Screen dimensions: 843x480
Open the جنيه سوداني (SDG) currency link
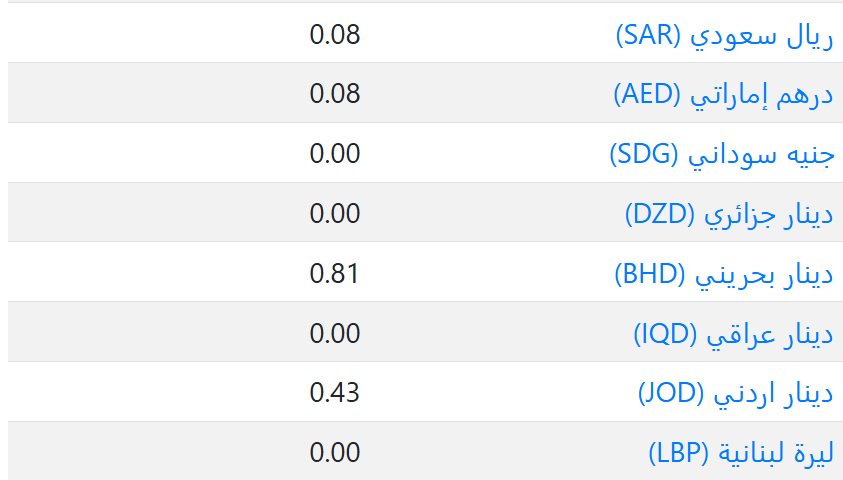click(722, 155)
